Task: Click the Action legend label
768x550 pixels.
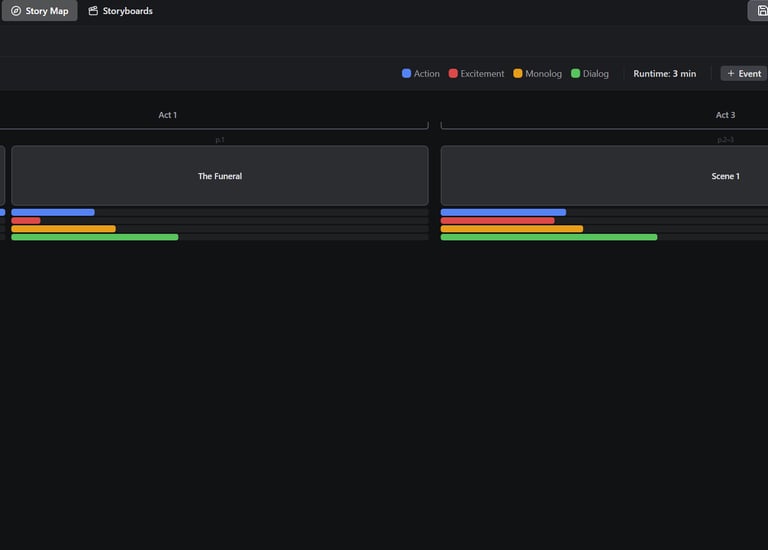Action: pos(427,73)
